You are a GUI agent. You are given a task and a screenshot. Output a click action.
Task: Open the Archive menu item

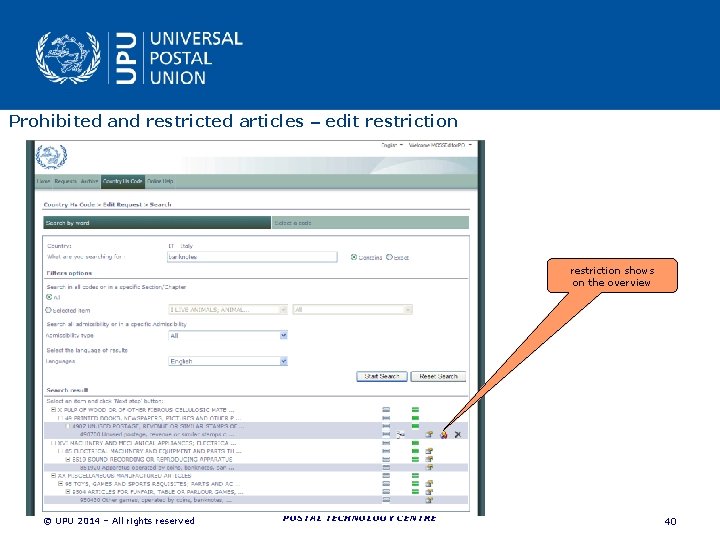click(x=90, y=181)
